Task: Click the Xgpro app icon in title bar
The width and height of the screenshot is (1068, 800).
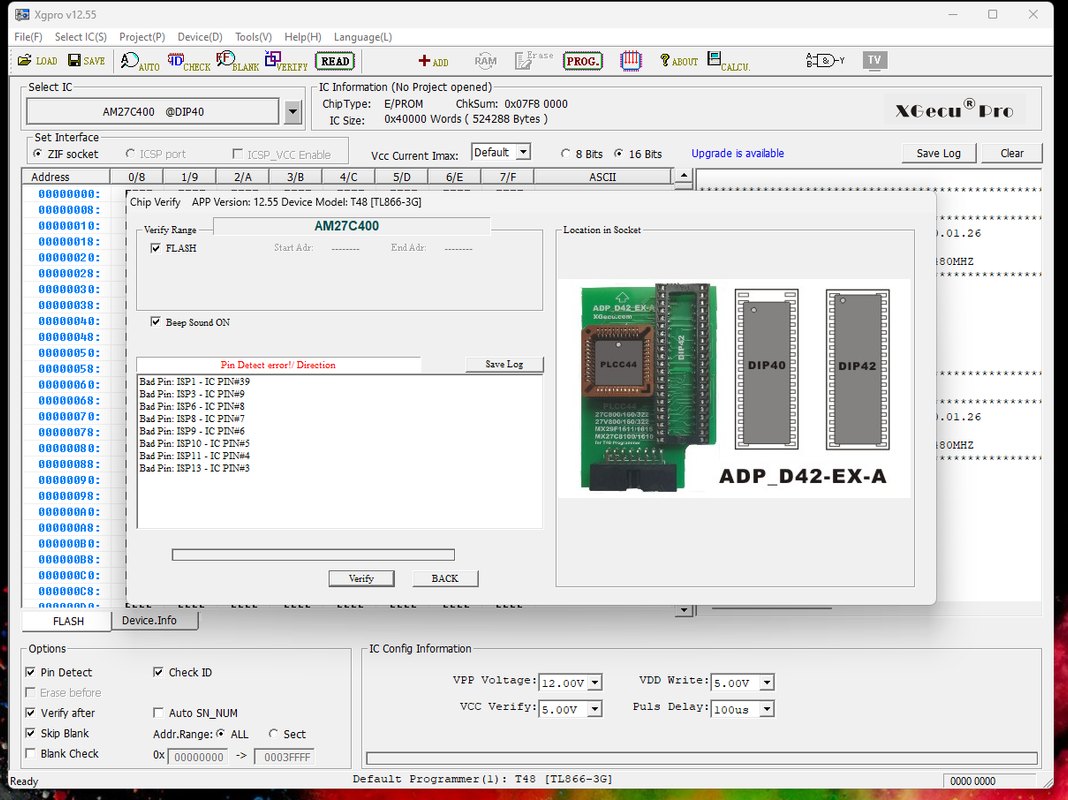Action: 22,14
